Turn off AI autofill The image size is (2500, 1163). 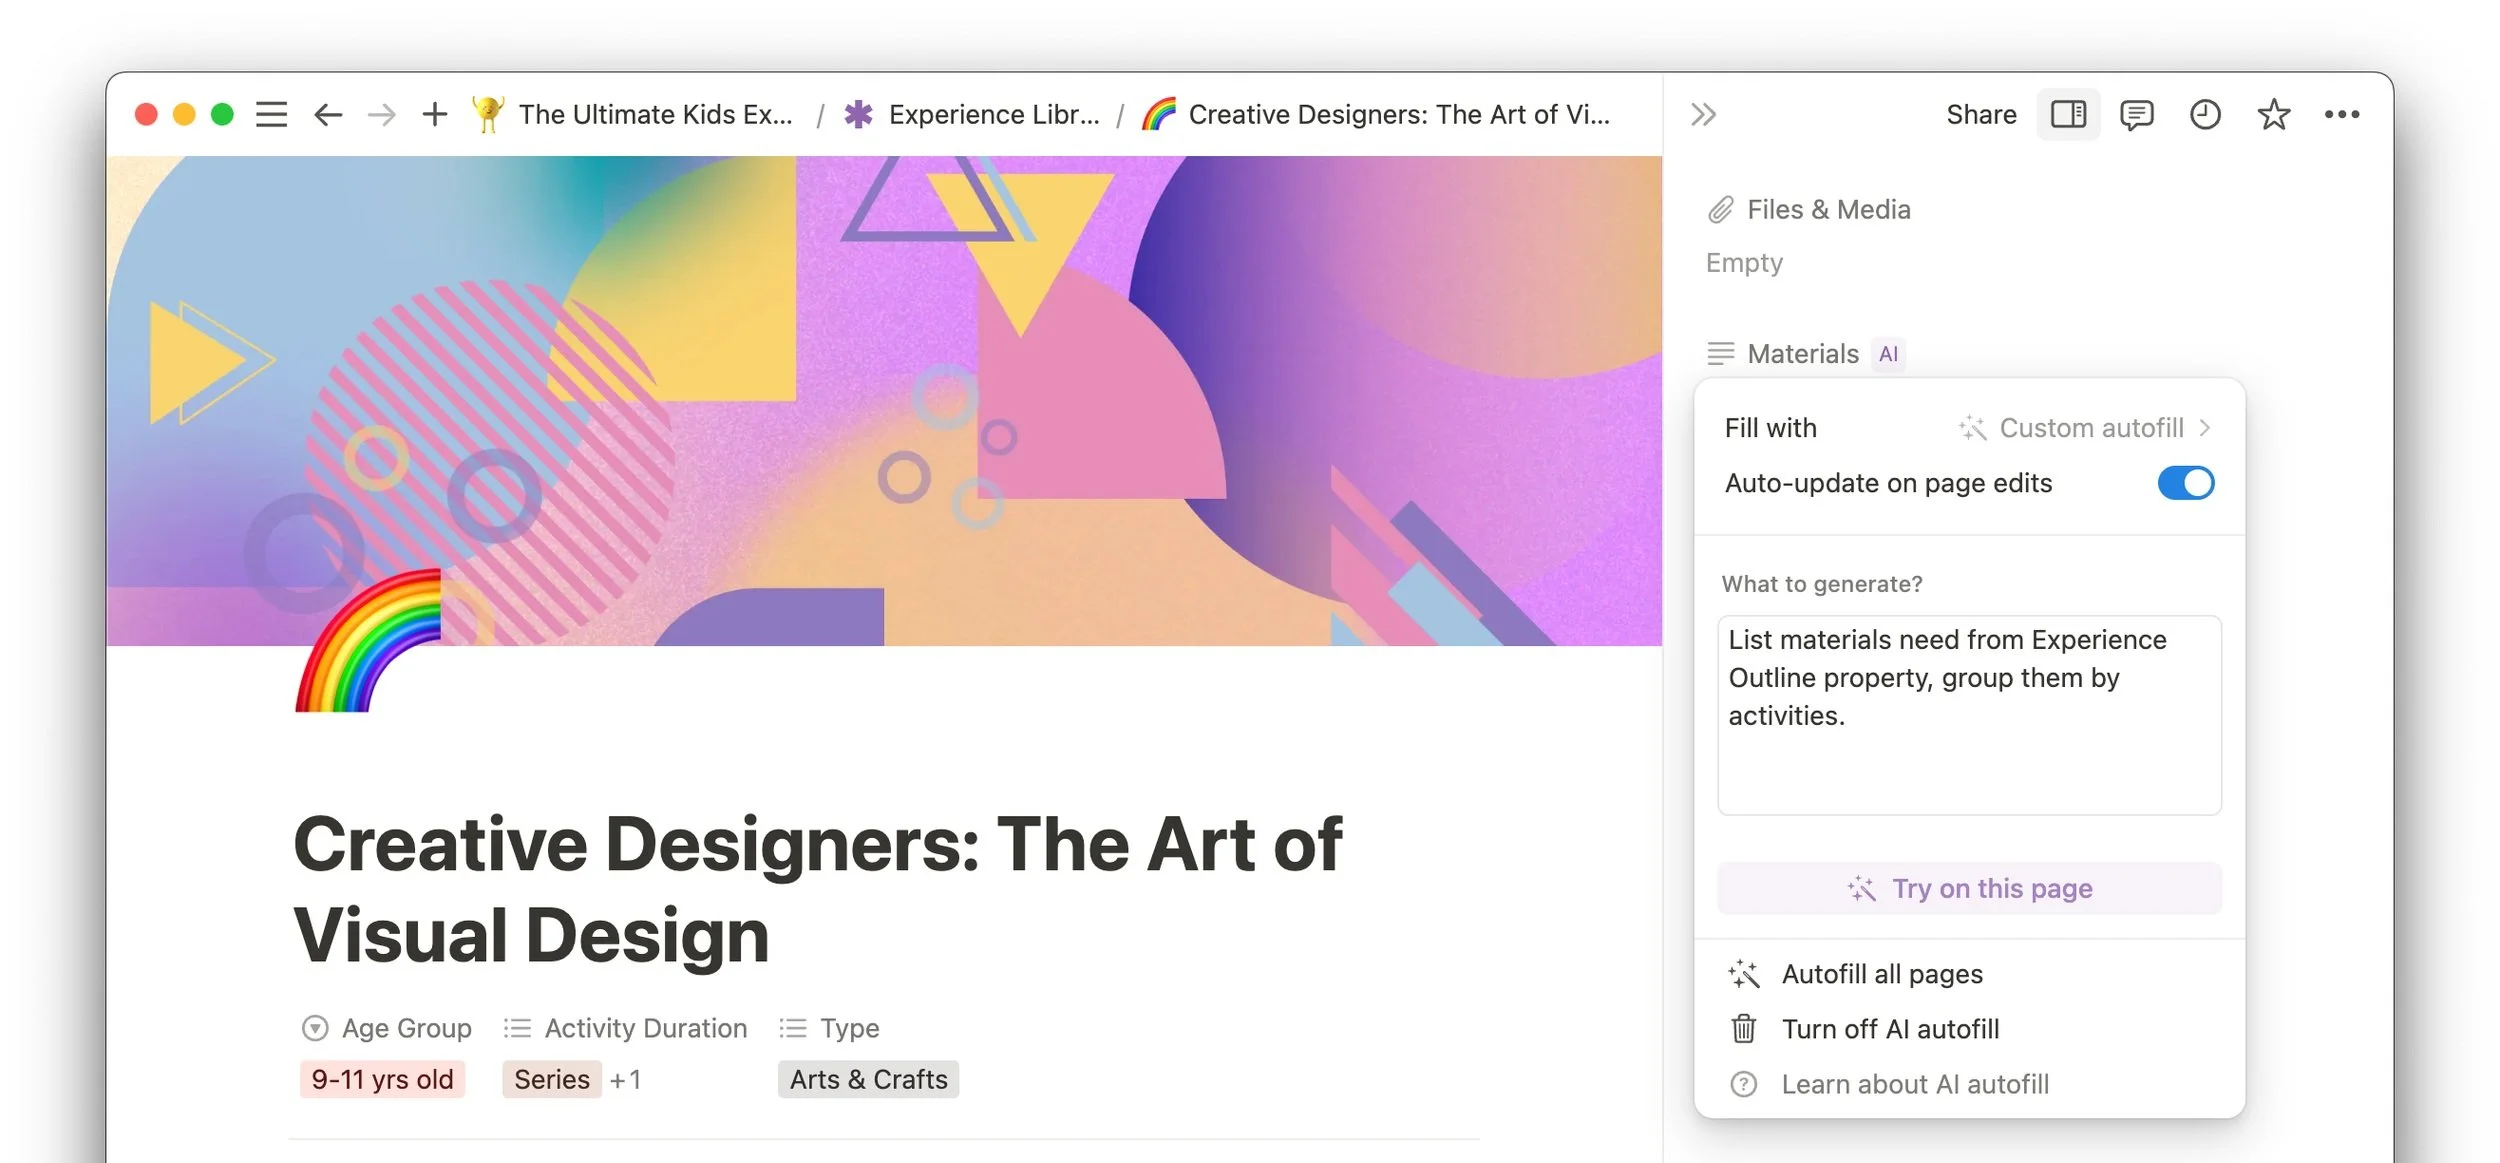point(1889,1029)
